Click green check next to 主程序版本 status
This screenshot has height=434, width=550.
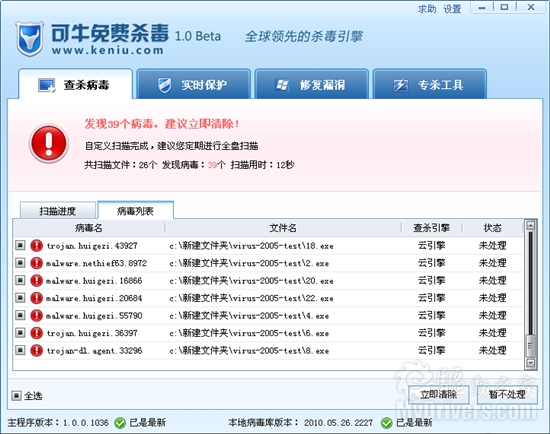[x=120, y=423]
